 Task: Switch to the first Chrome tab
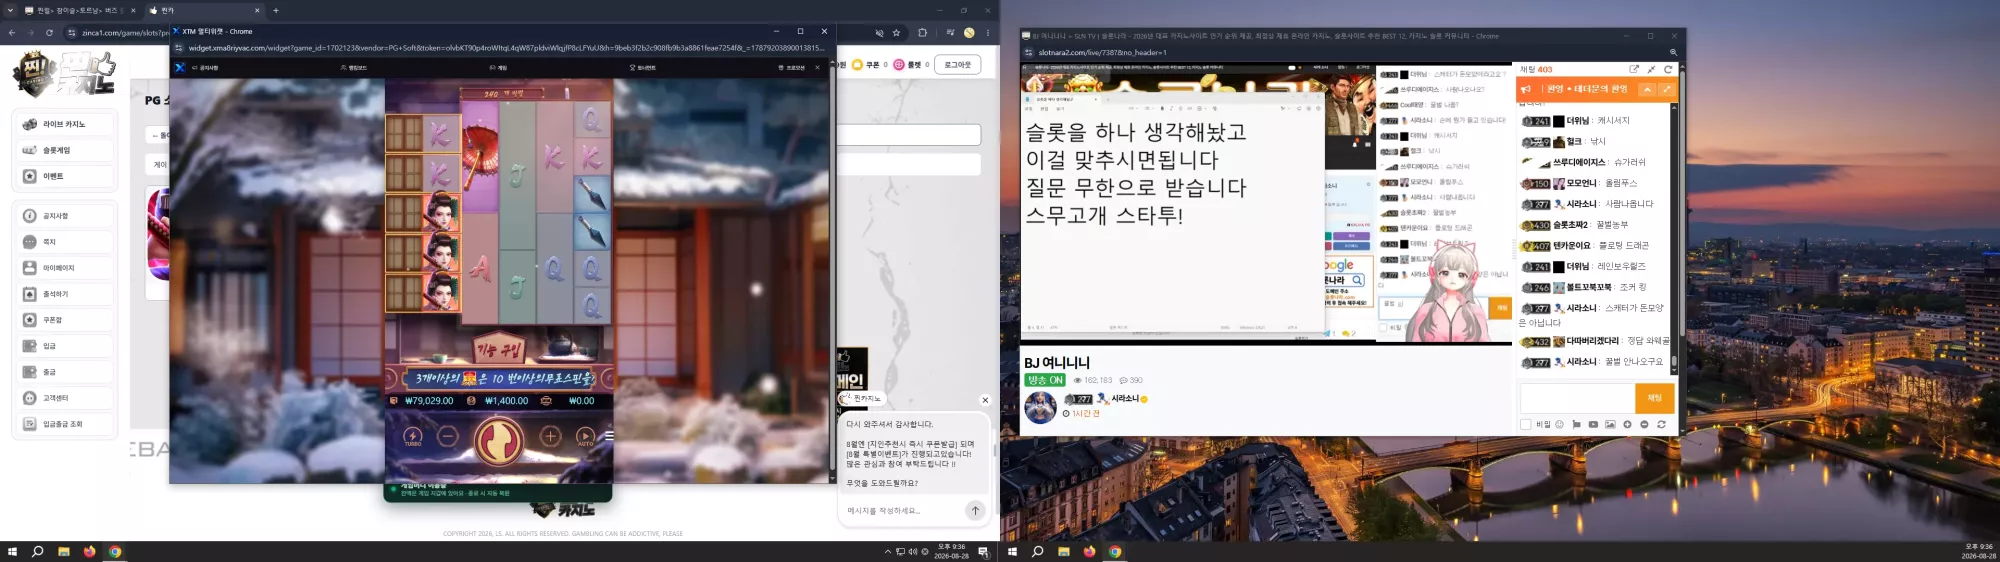[x=80, y=10]
